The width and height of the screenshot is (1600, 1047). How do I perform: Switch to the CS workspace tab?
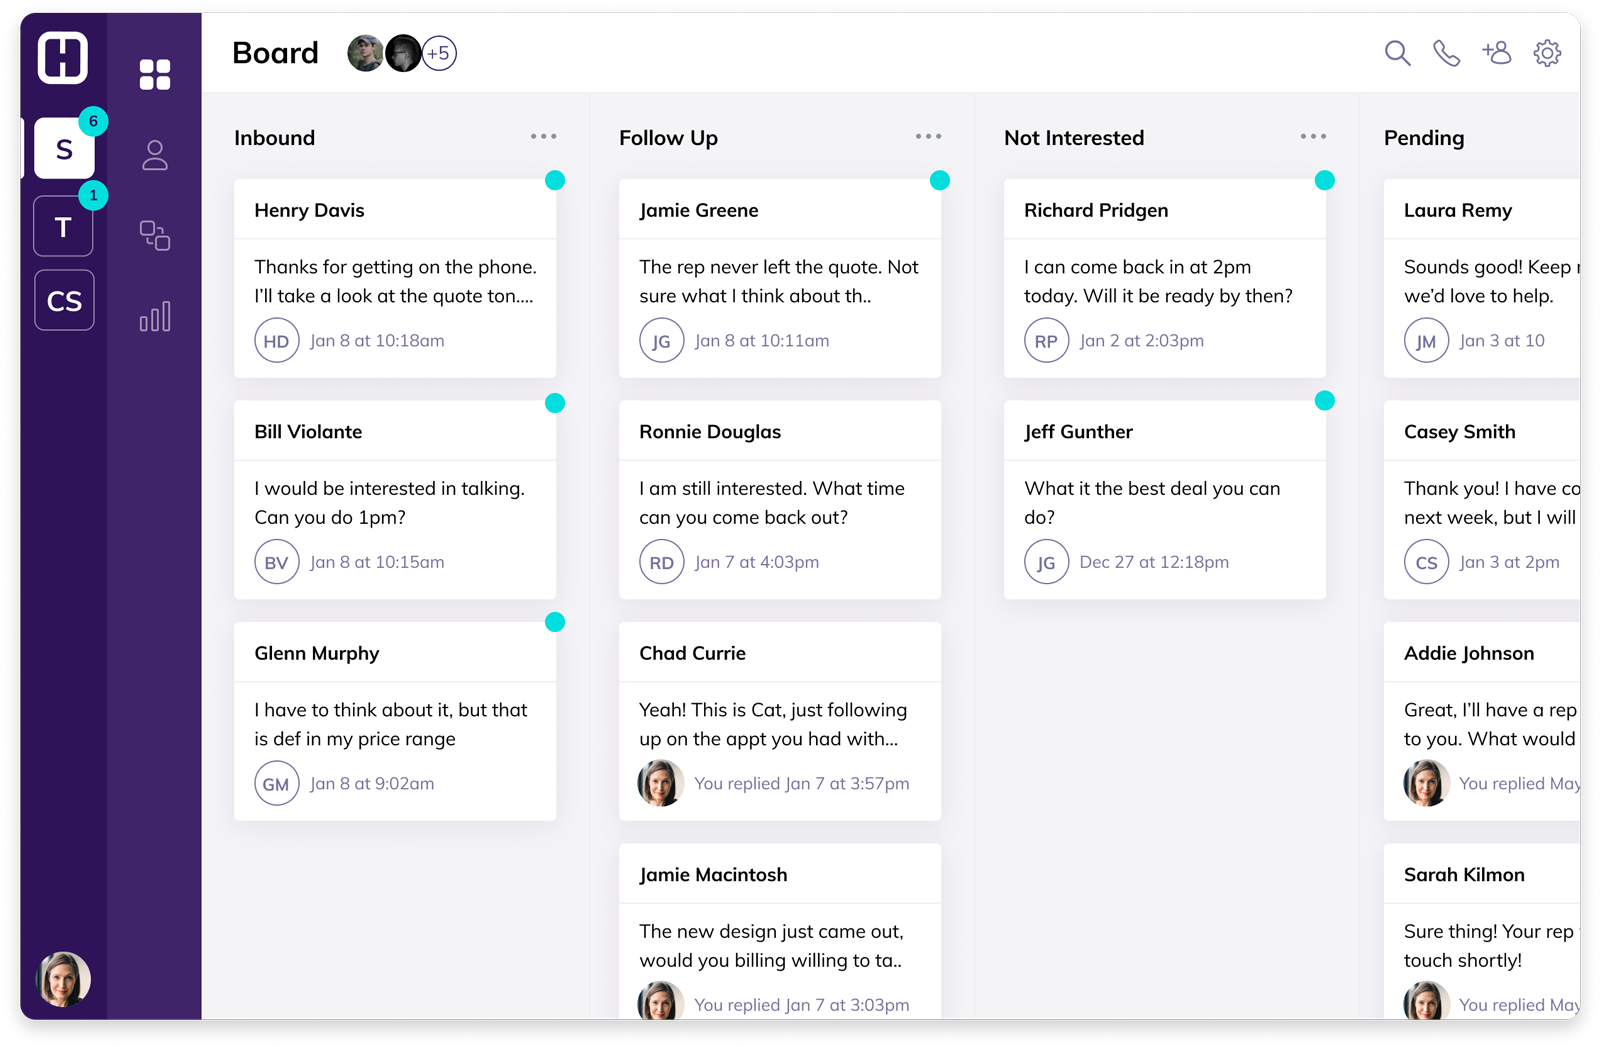pos(63,299)
